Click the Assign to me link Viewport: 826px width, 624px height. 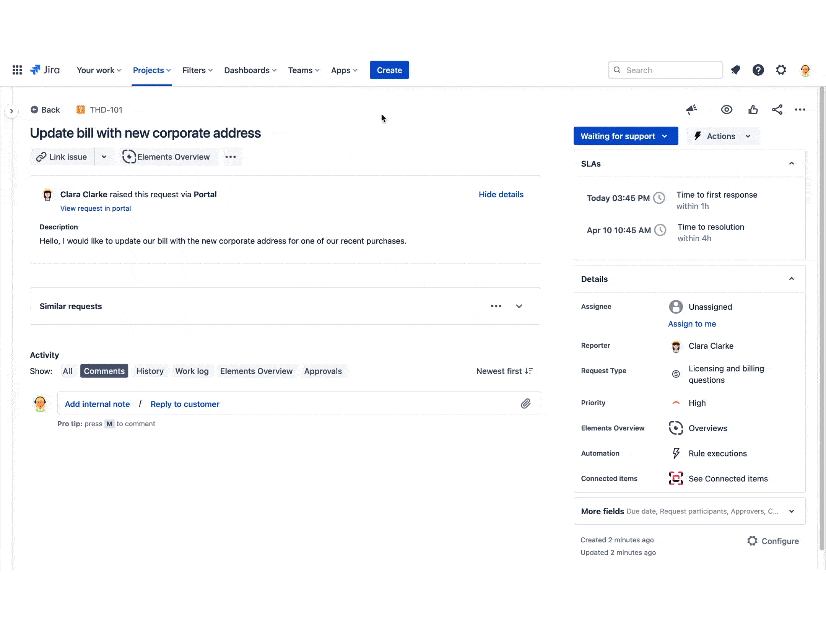[x=692, y=324]
